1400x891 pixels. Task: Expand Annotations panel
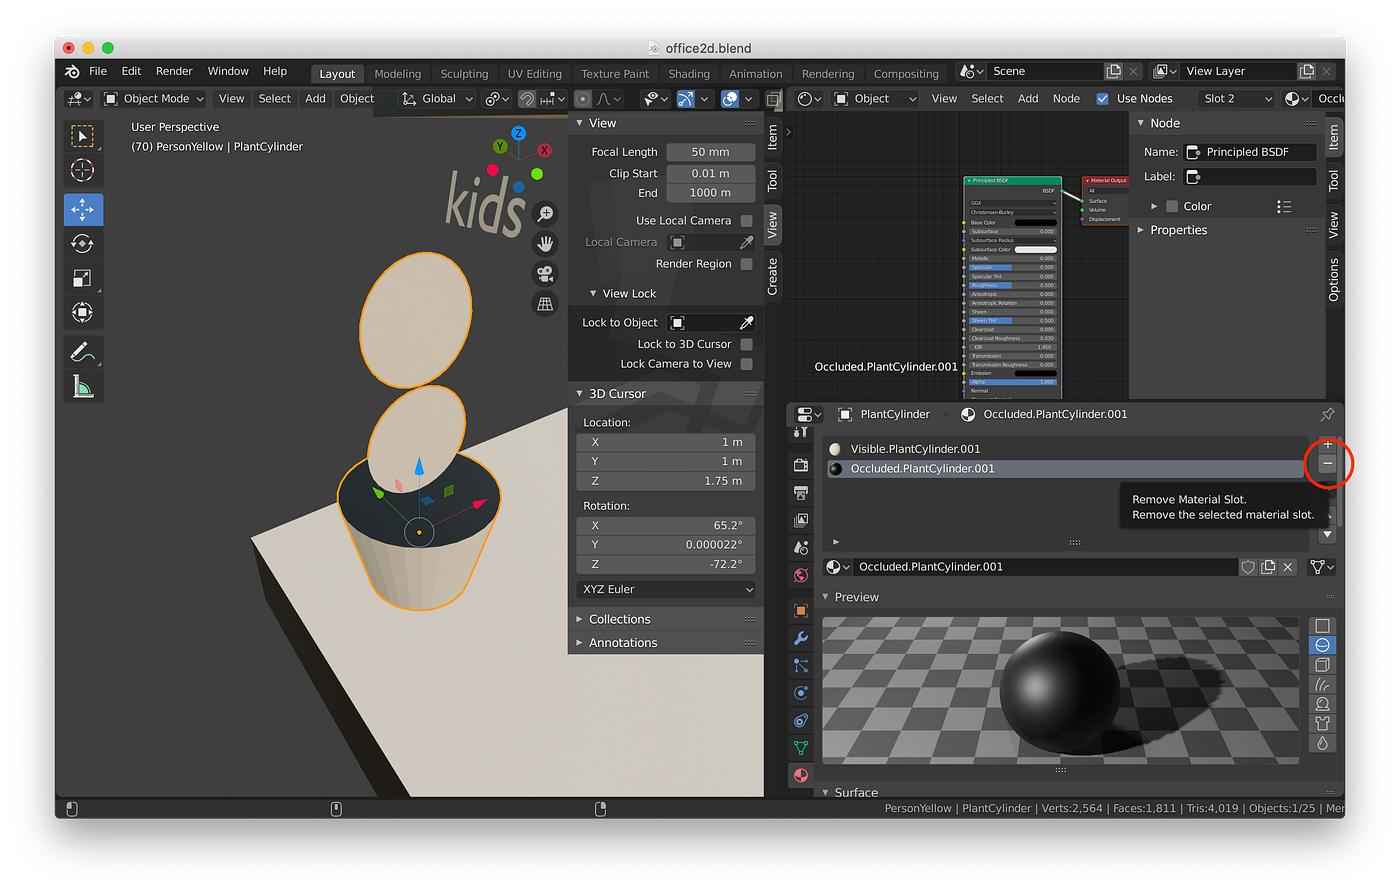(x=666, y=643)
